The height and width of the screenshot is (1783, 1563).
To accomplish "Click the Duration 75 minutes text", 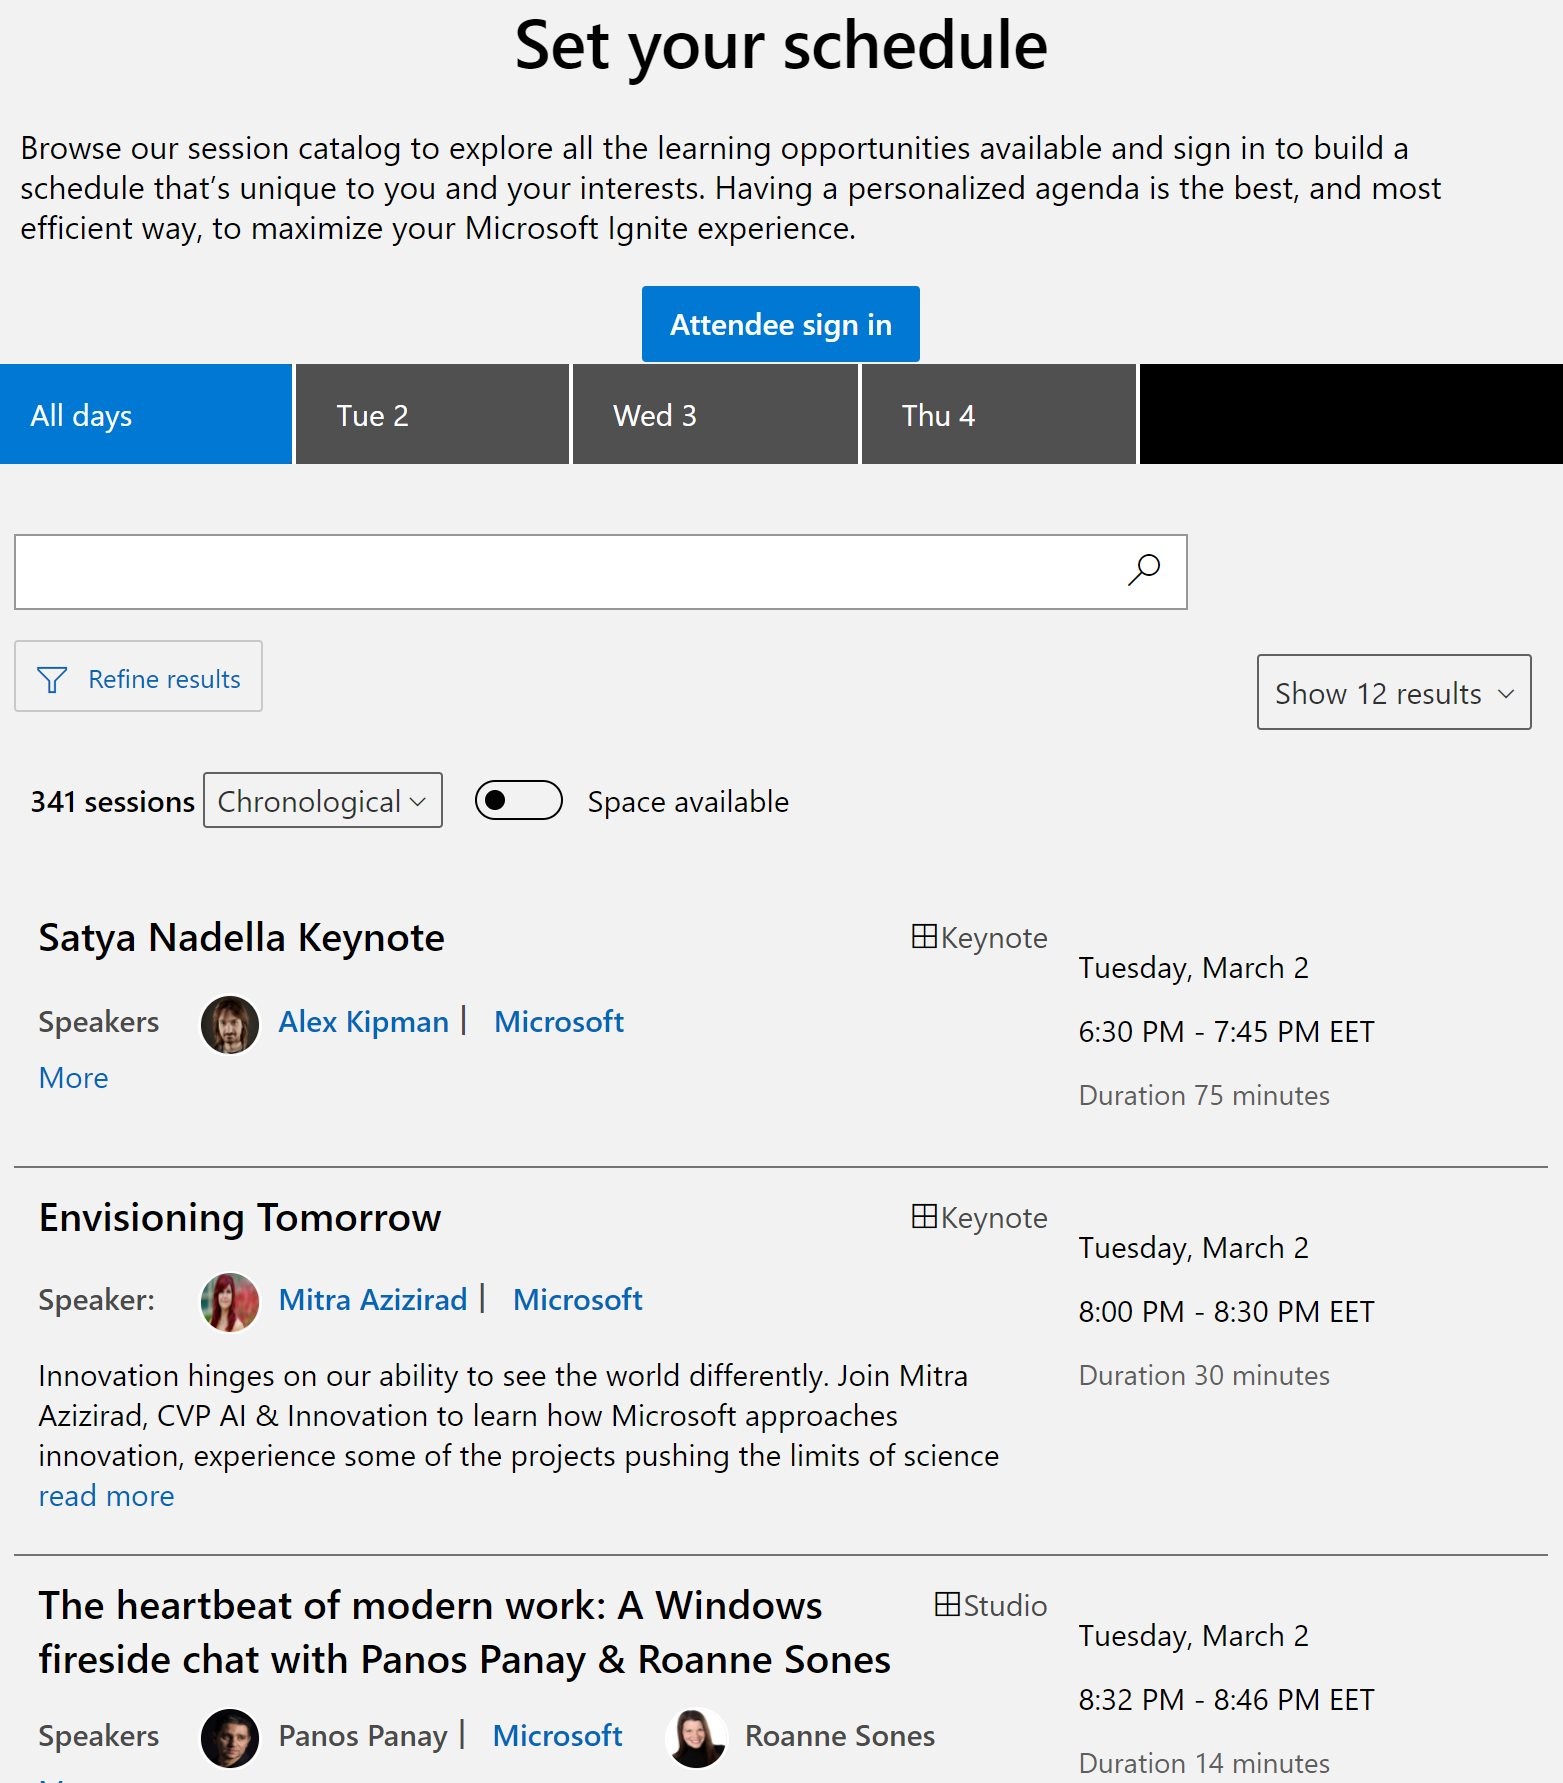I will (x=1205, y=1096).
